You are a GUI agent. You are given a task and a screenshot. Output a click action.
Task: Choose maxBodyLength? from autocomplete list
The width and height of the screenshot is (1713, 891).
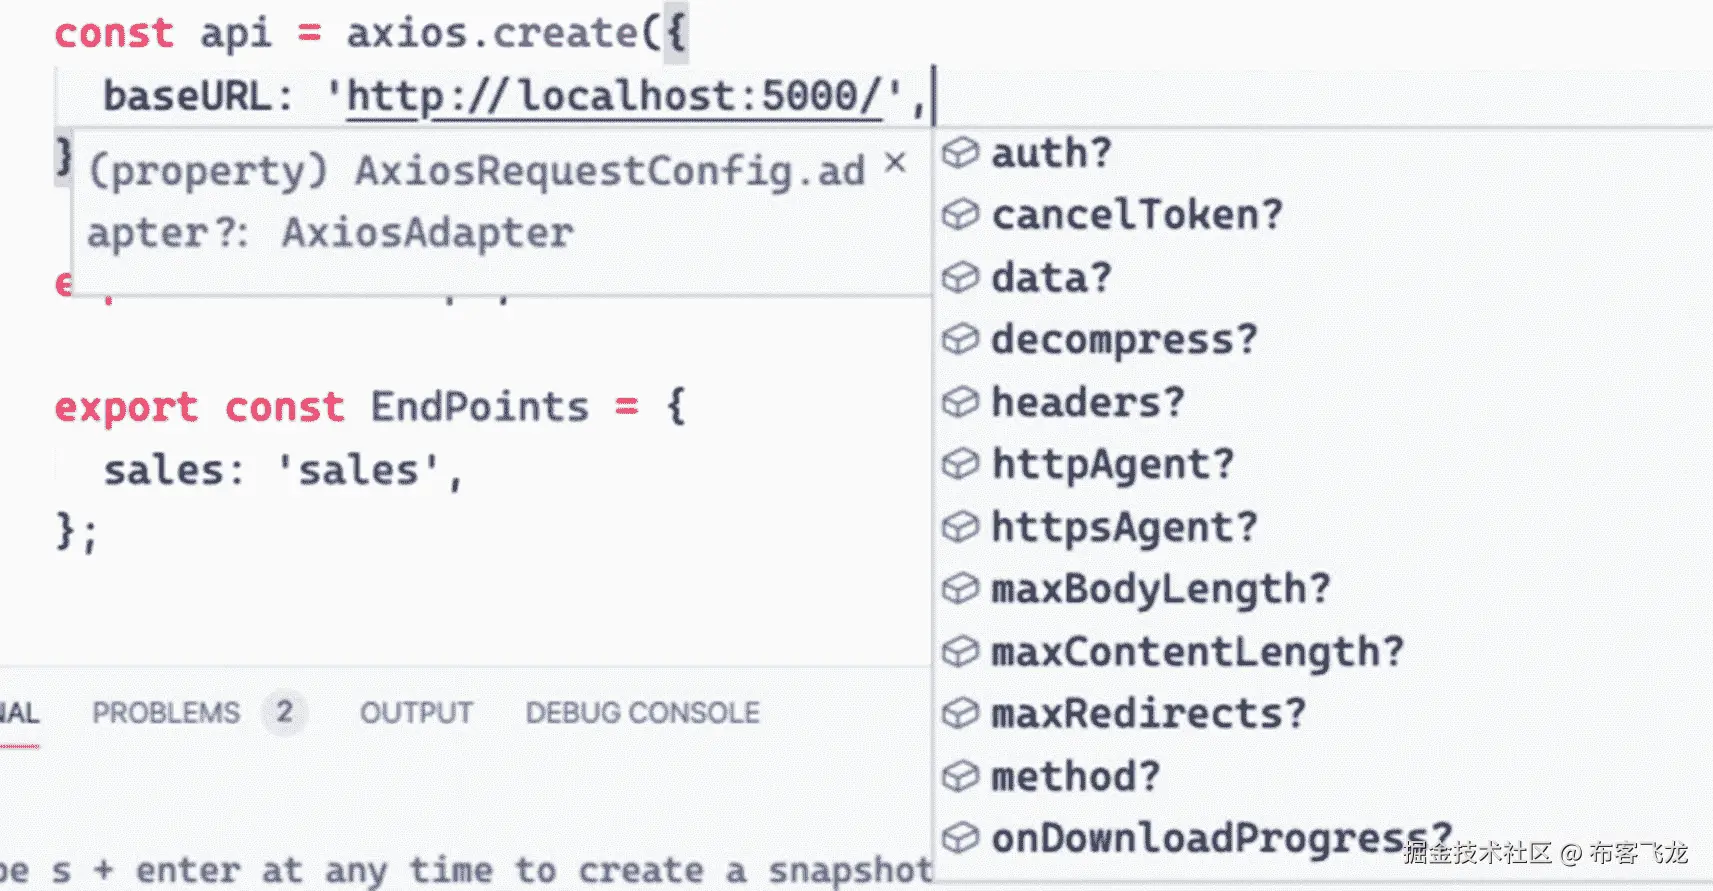(x=1160, y=589)
